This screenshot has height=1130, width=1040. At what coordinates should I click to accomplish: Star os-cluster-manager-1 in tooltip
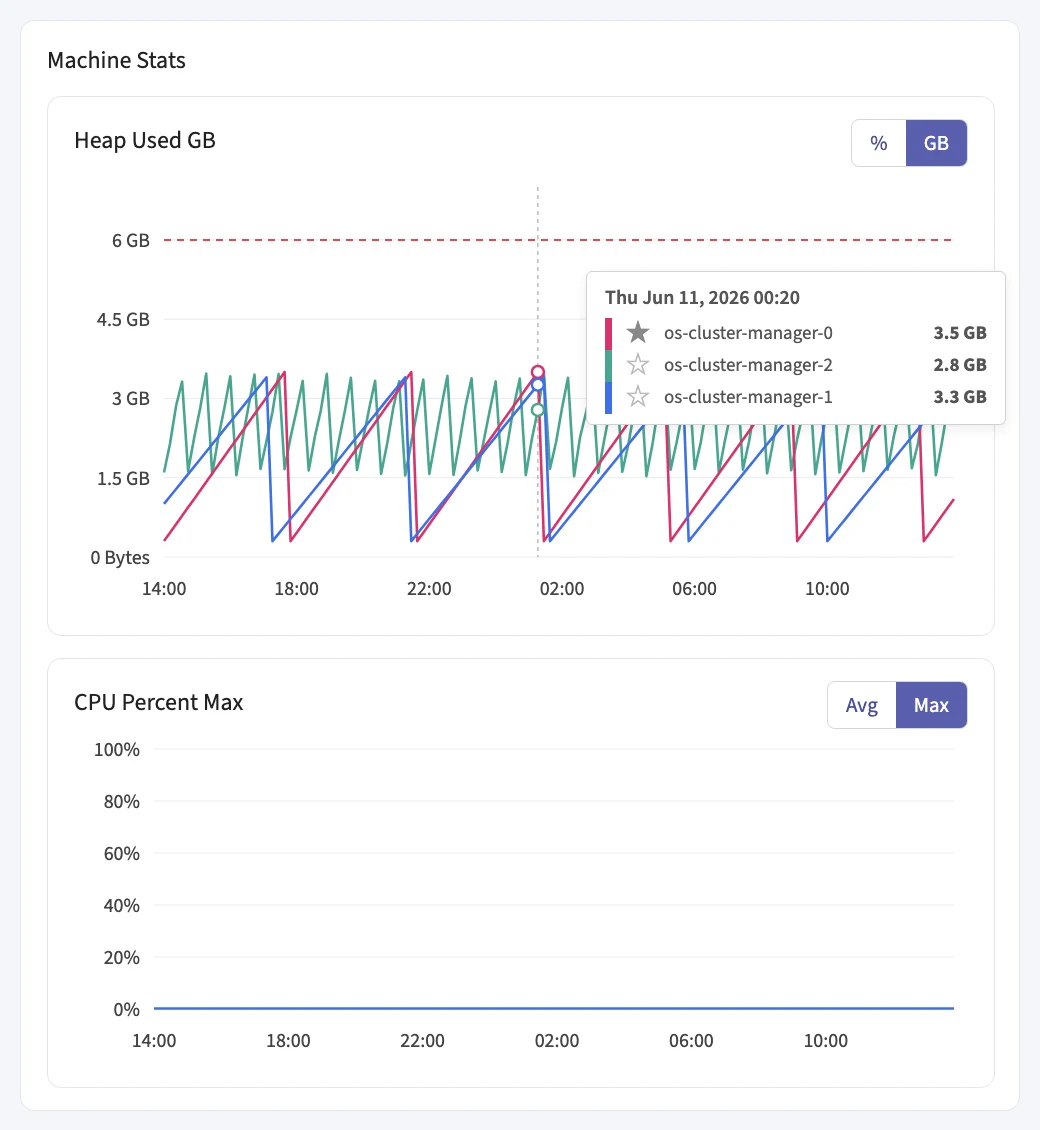tap(638, 396)
